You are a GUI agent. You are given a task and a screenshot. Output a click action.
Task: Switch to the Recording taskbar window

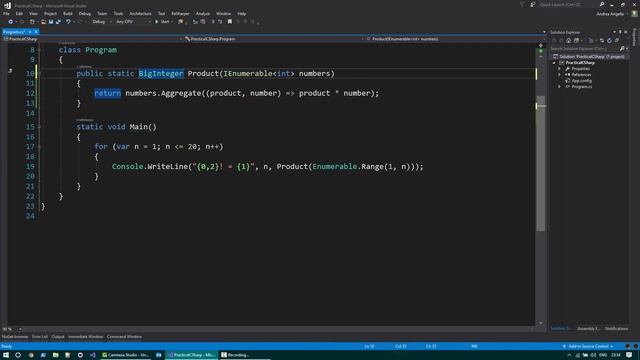tap(245, 355)
